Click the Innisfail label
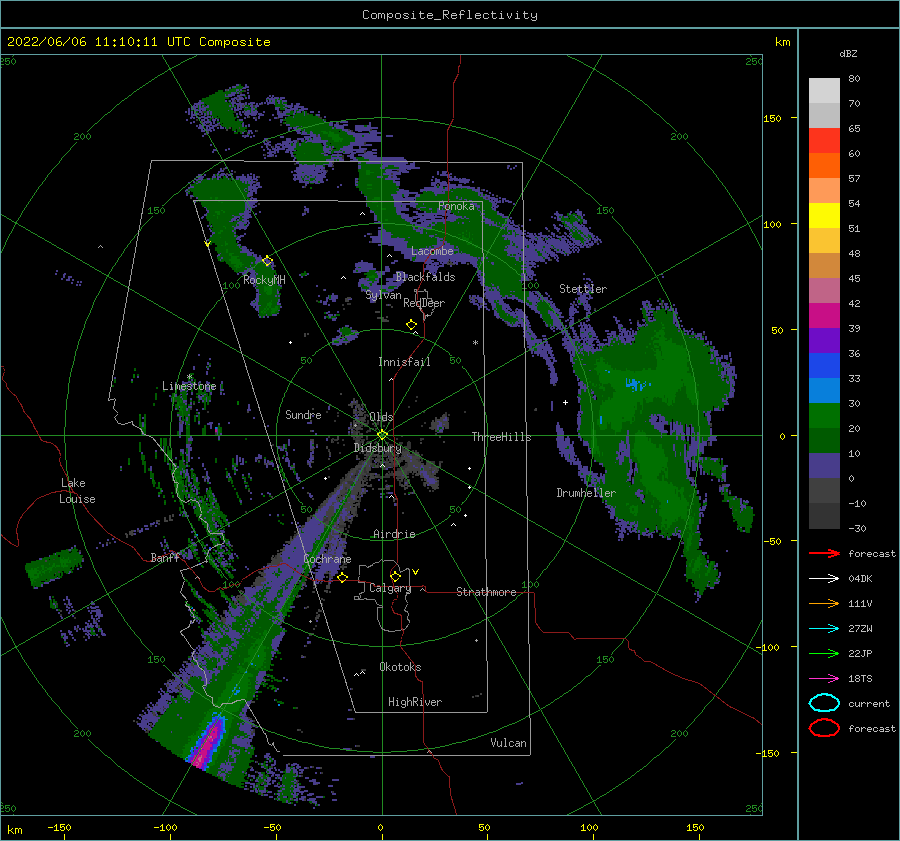 tap(404, 362)
